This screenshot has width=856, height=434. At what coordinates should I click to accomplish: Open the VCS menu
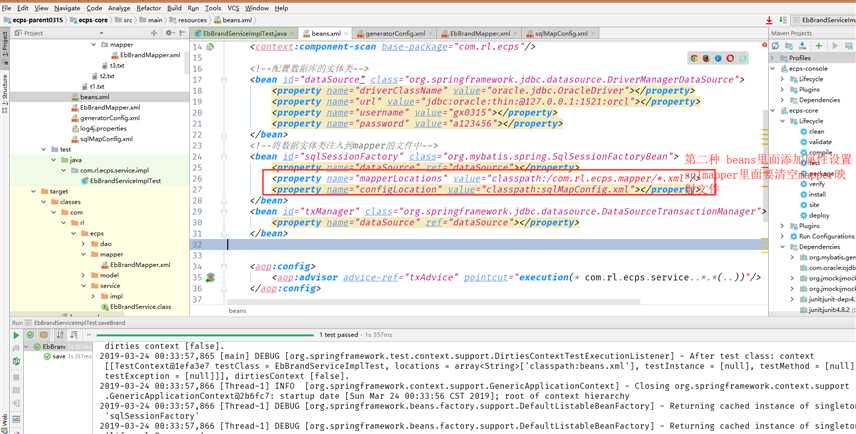pos(233,8)
